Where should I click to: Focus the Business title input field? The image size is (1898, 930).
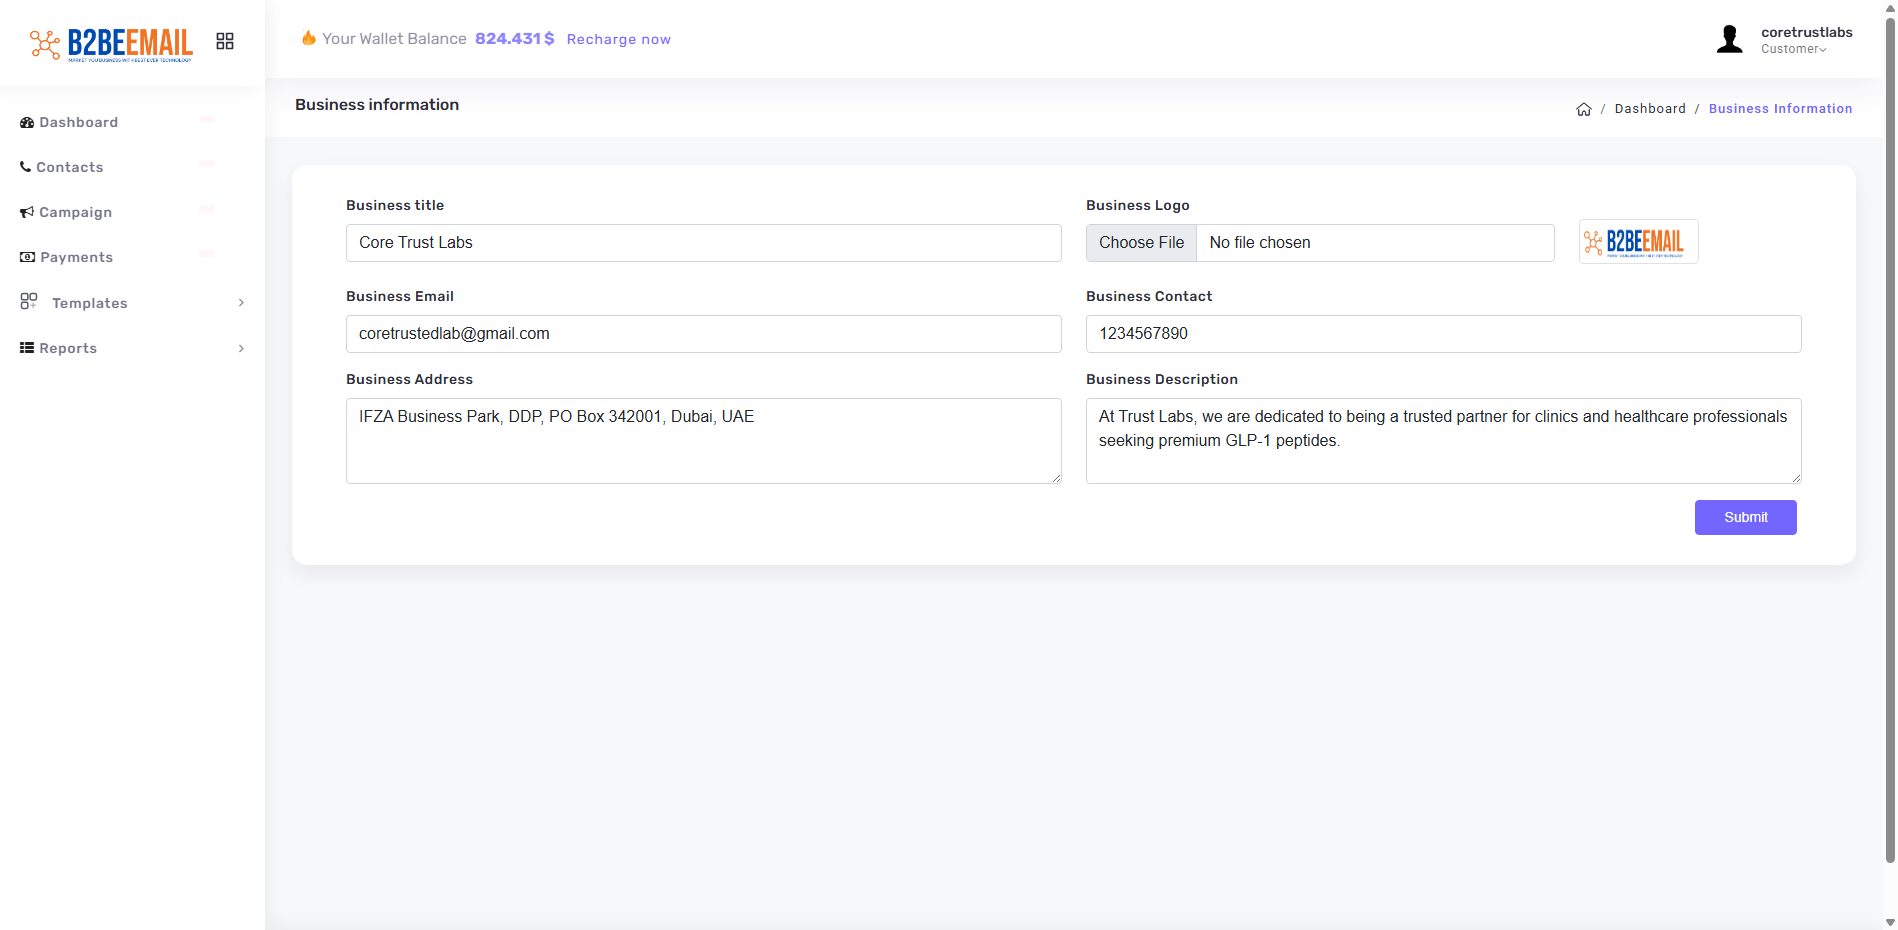coord(703,243)
